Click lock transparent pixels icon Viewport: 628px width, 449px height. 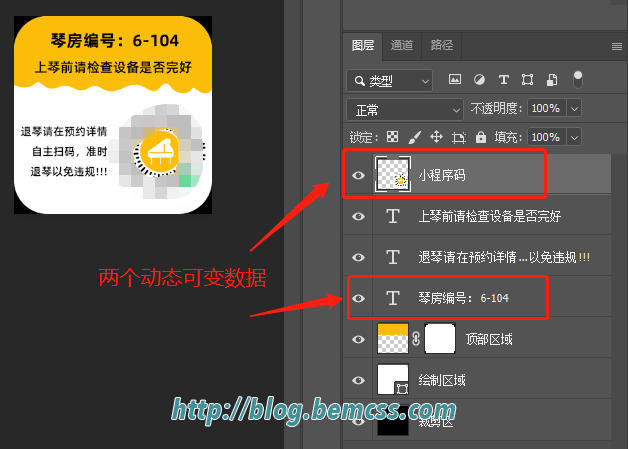pos(393,137)
